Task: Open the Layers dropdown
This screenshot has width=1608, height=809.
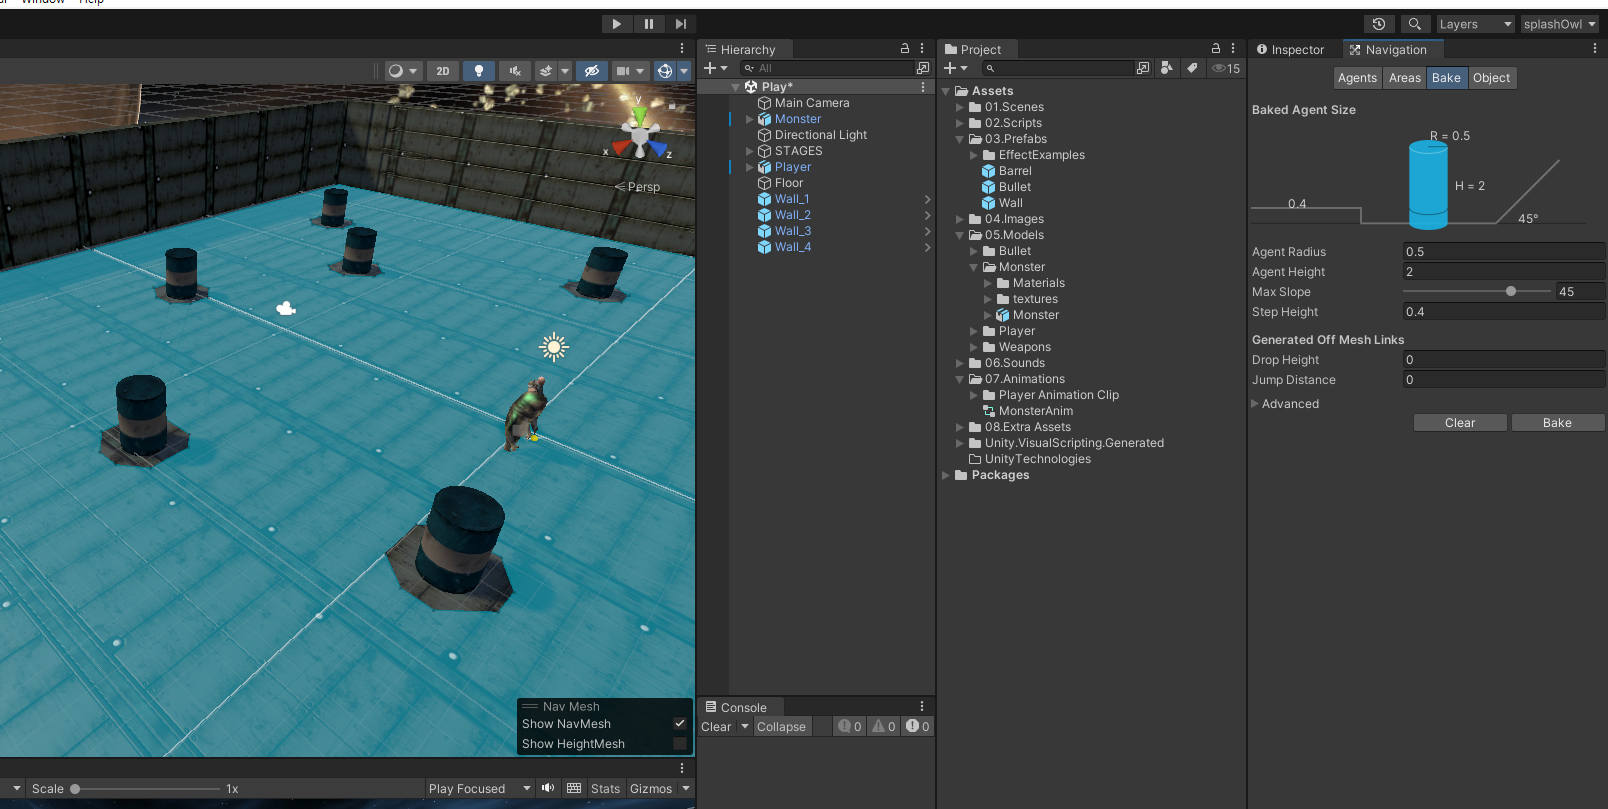Action: point(1475,24)
